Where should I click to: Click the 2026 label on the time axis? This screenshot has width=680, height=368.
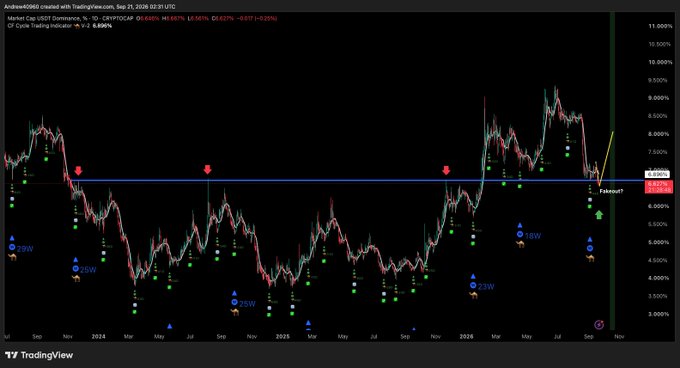(x=466, y=336)
